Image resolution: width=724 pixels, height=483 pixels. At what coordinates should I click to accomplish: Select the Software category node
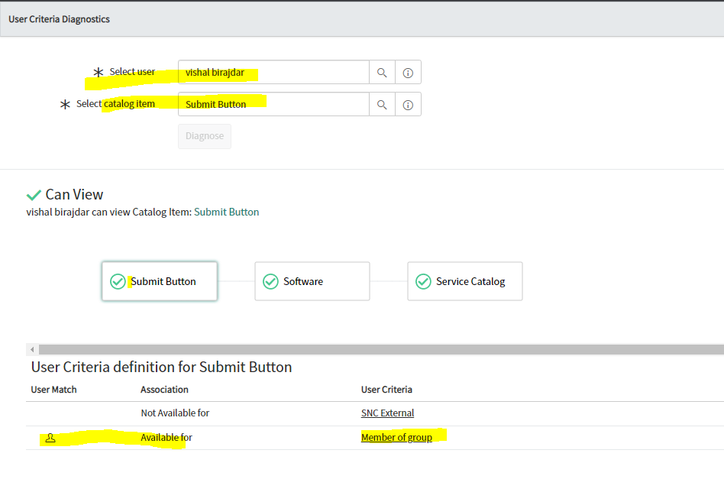312,281
